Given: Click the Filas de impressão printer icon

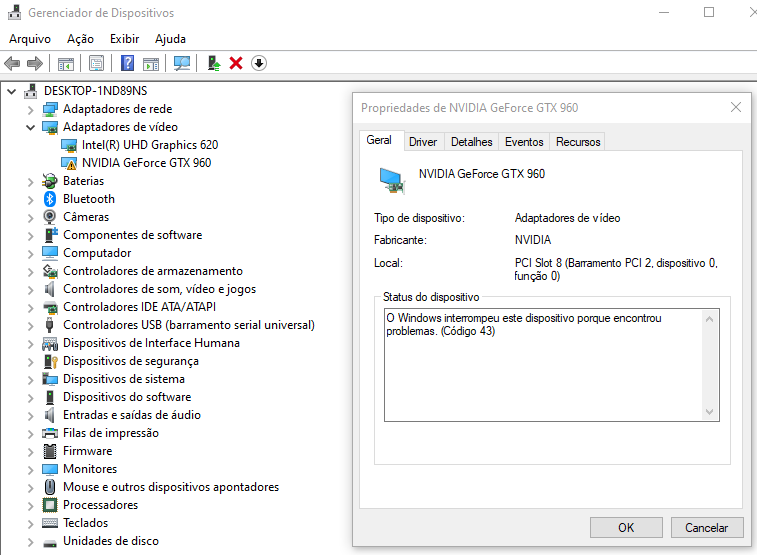Looking at the screenshot, I should point(50,433).
